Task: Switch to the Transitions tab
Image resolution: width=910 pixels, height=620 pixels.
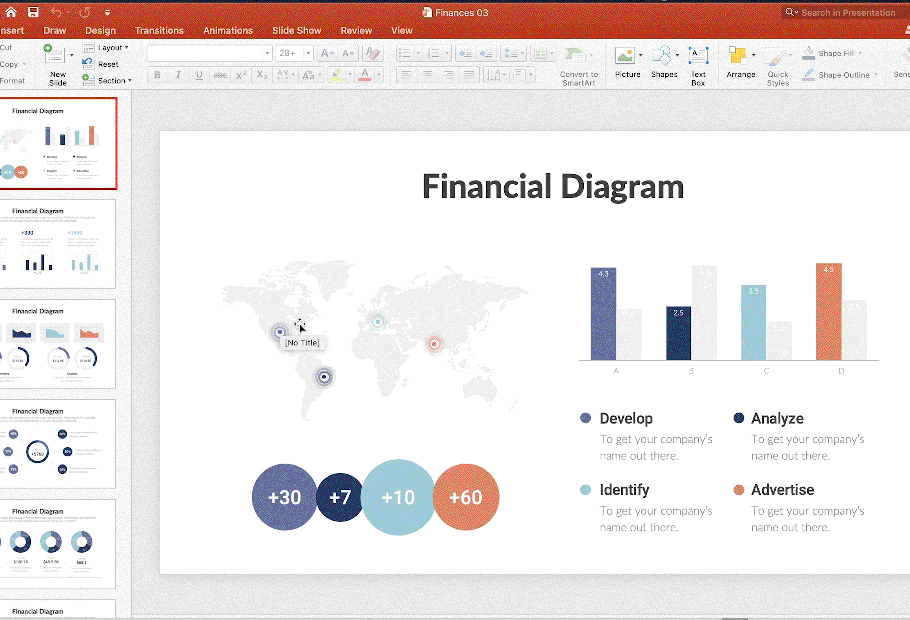Action: pos(159,31)
